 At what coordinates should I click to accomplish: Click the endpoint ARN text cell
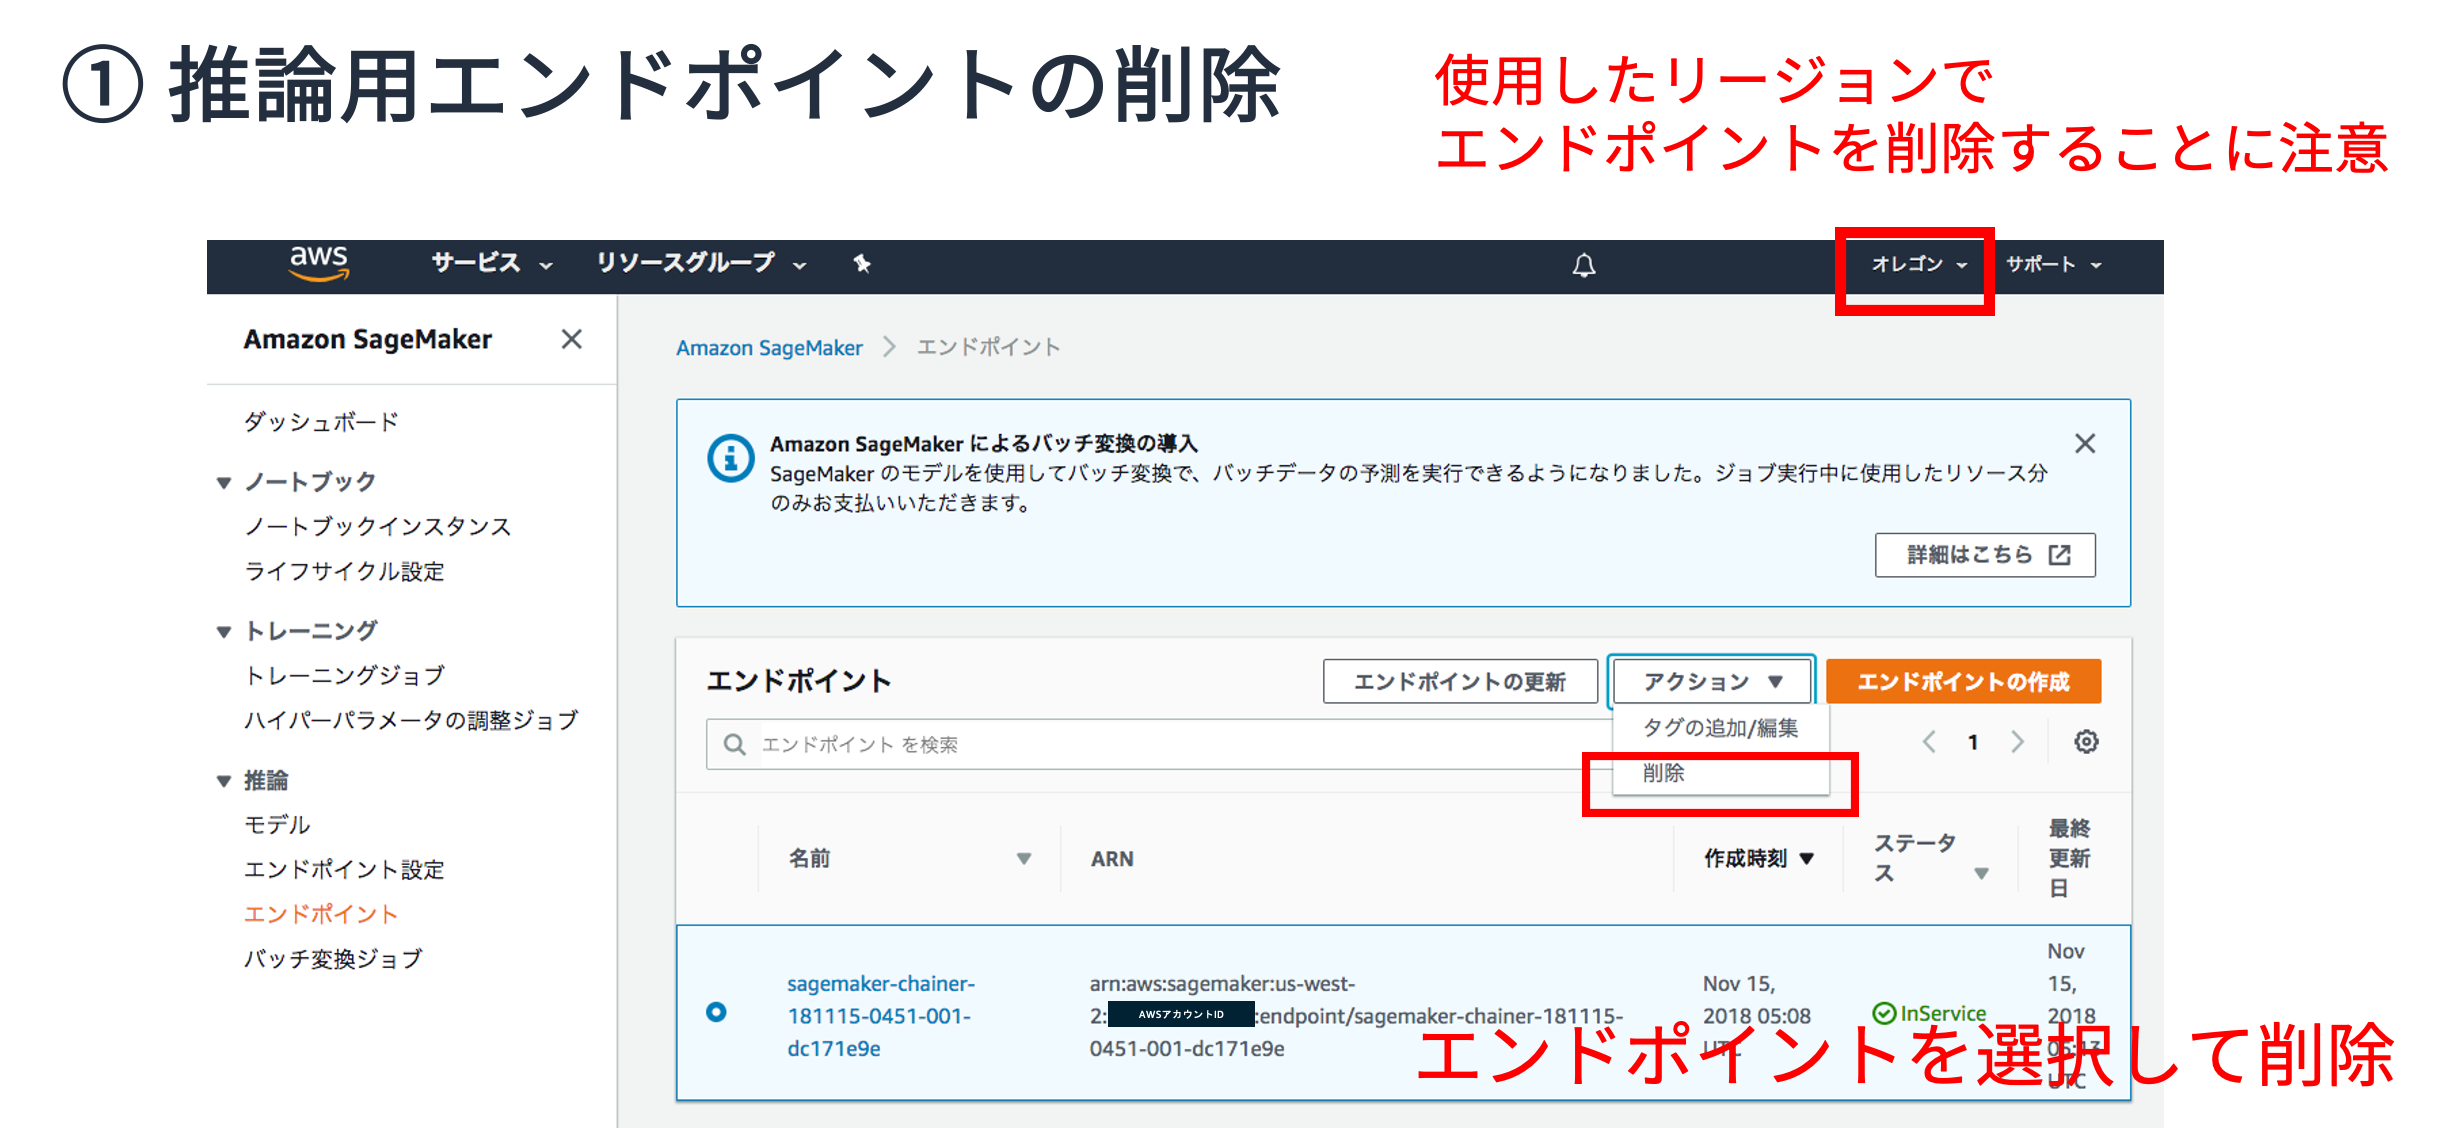[1357, 1016]
